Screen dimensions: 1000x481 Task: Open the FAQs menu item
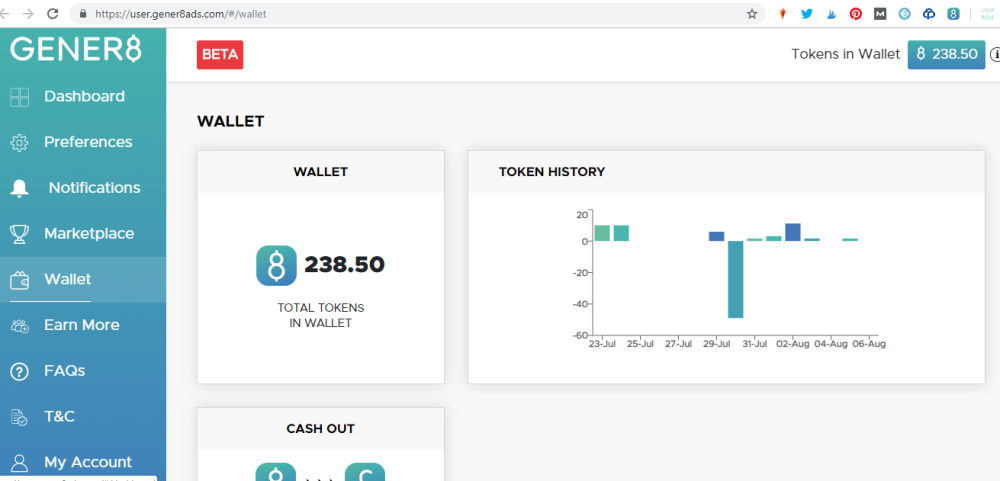tap(64, 371)
